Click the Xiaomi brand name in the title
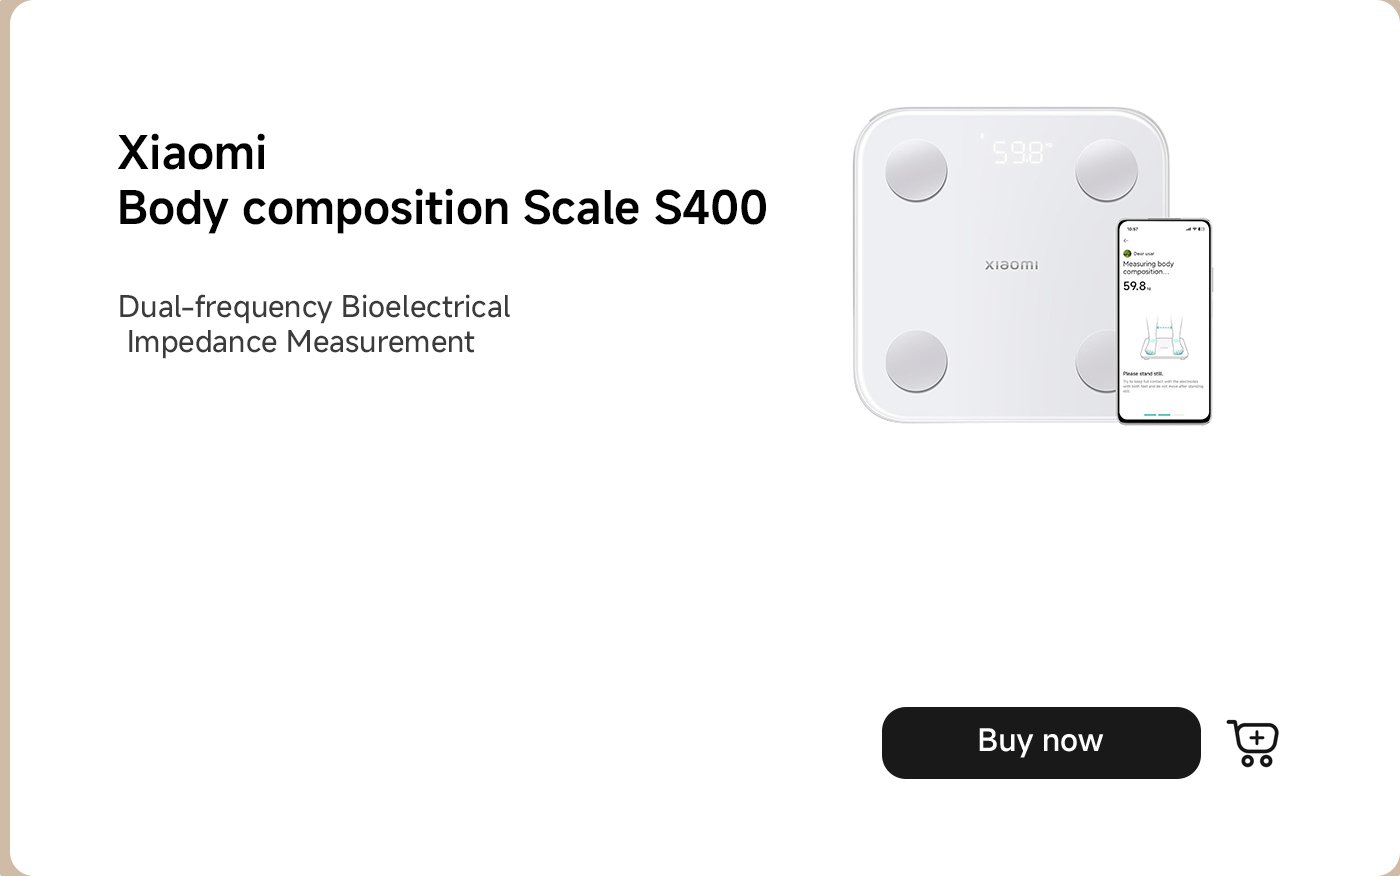Image resolution: width=1400 pixels, height=876 pixels. tap(192, 153)
